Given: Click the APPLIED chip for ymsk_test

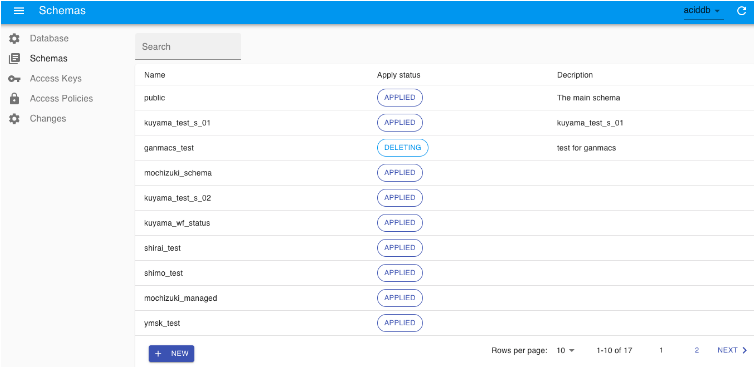Looking at the screenshot, I should (400, 323).
